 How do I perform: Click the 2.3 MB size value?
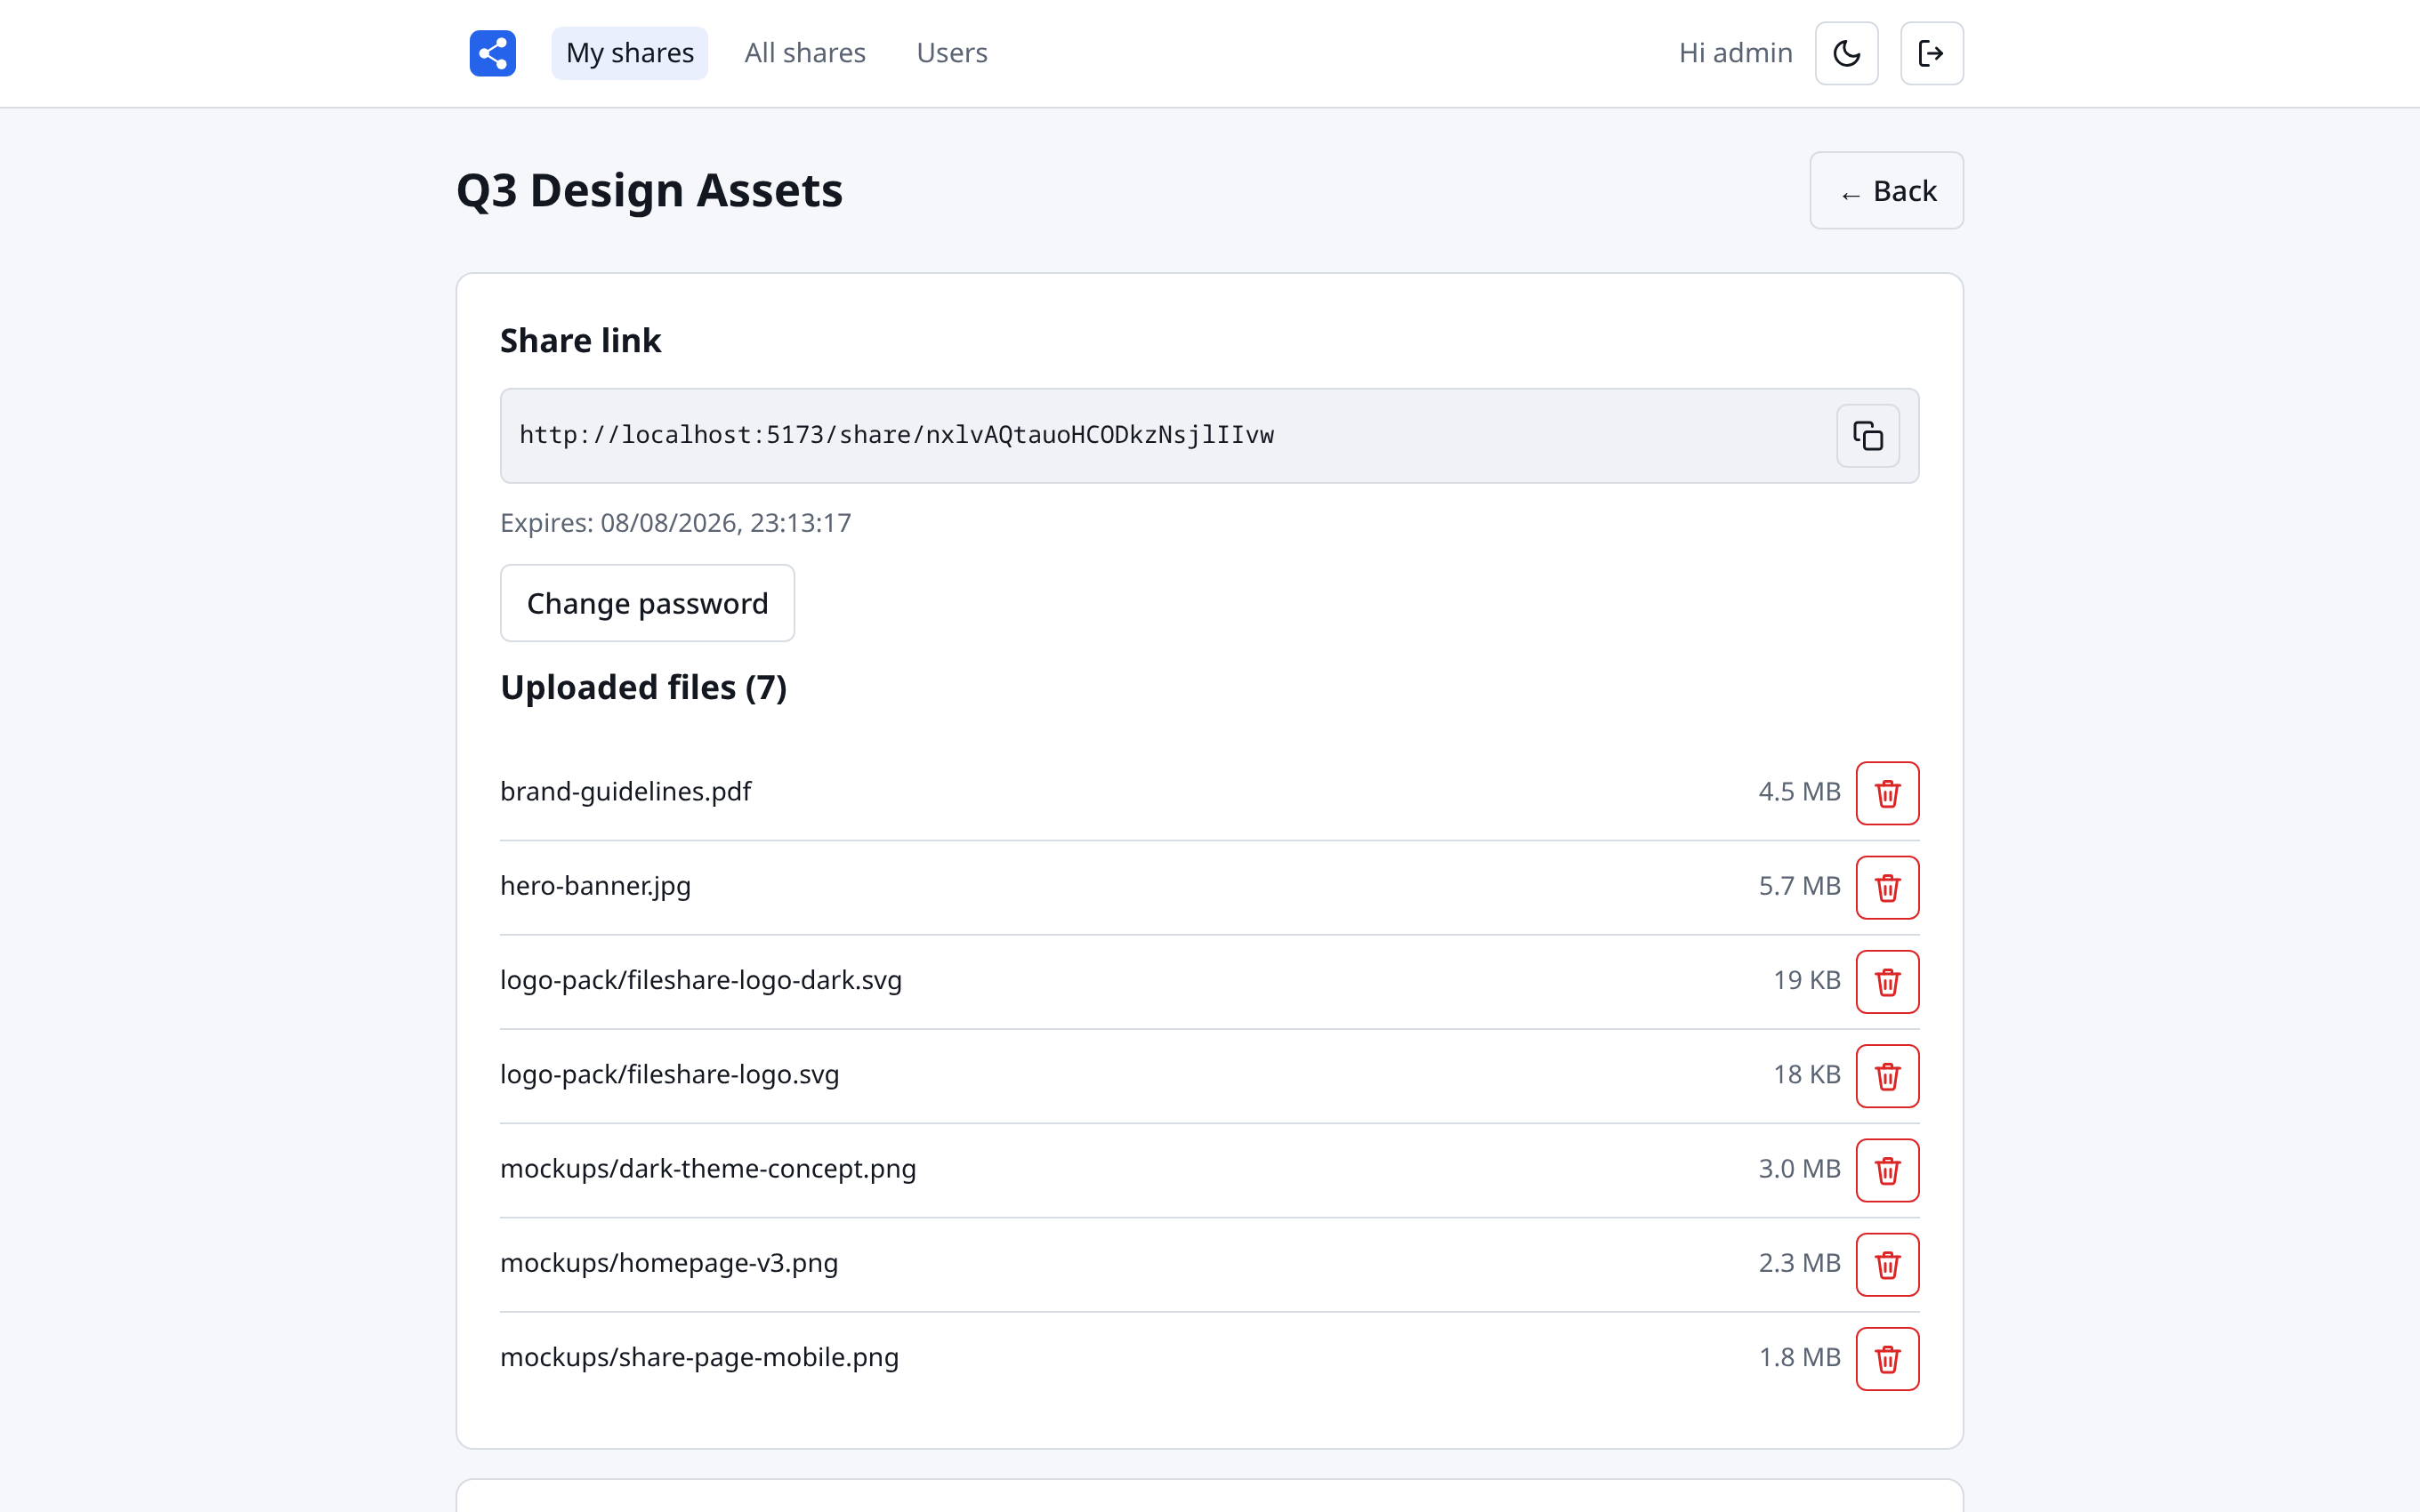1799,1263
